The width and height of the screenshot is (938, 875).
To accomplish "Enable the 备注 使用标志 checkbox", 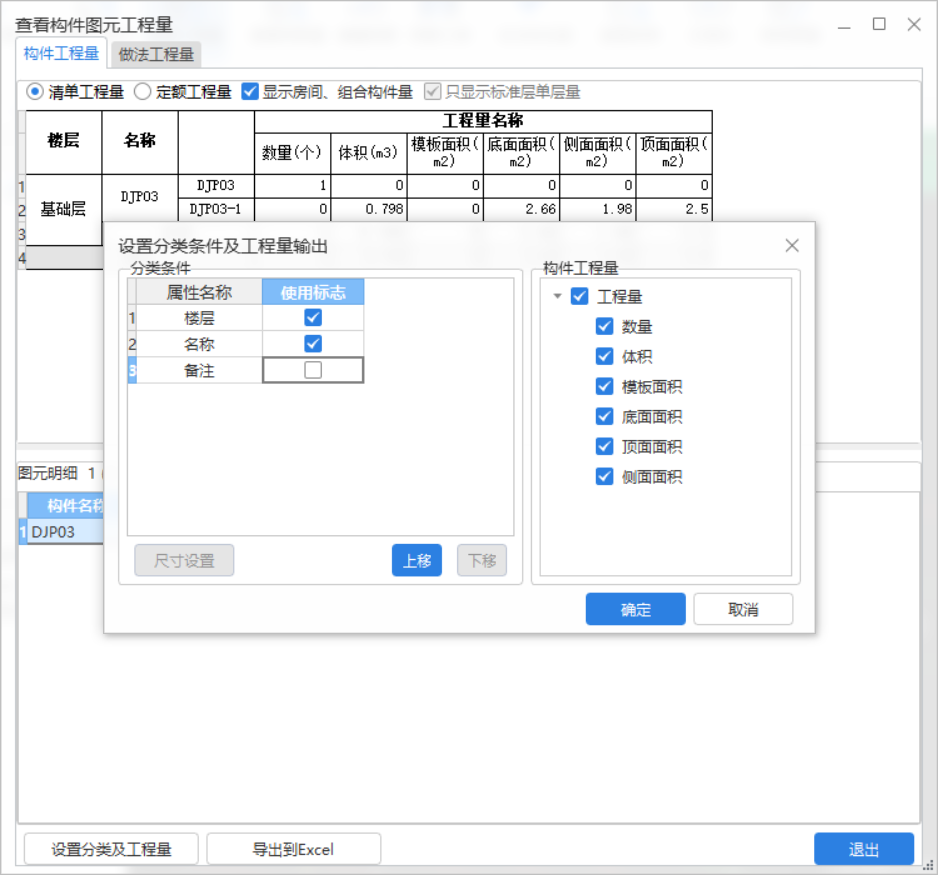I will pyautogui.click(x=313, y=370).
